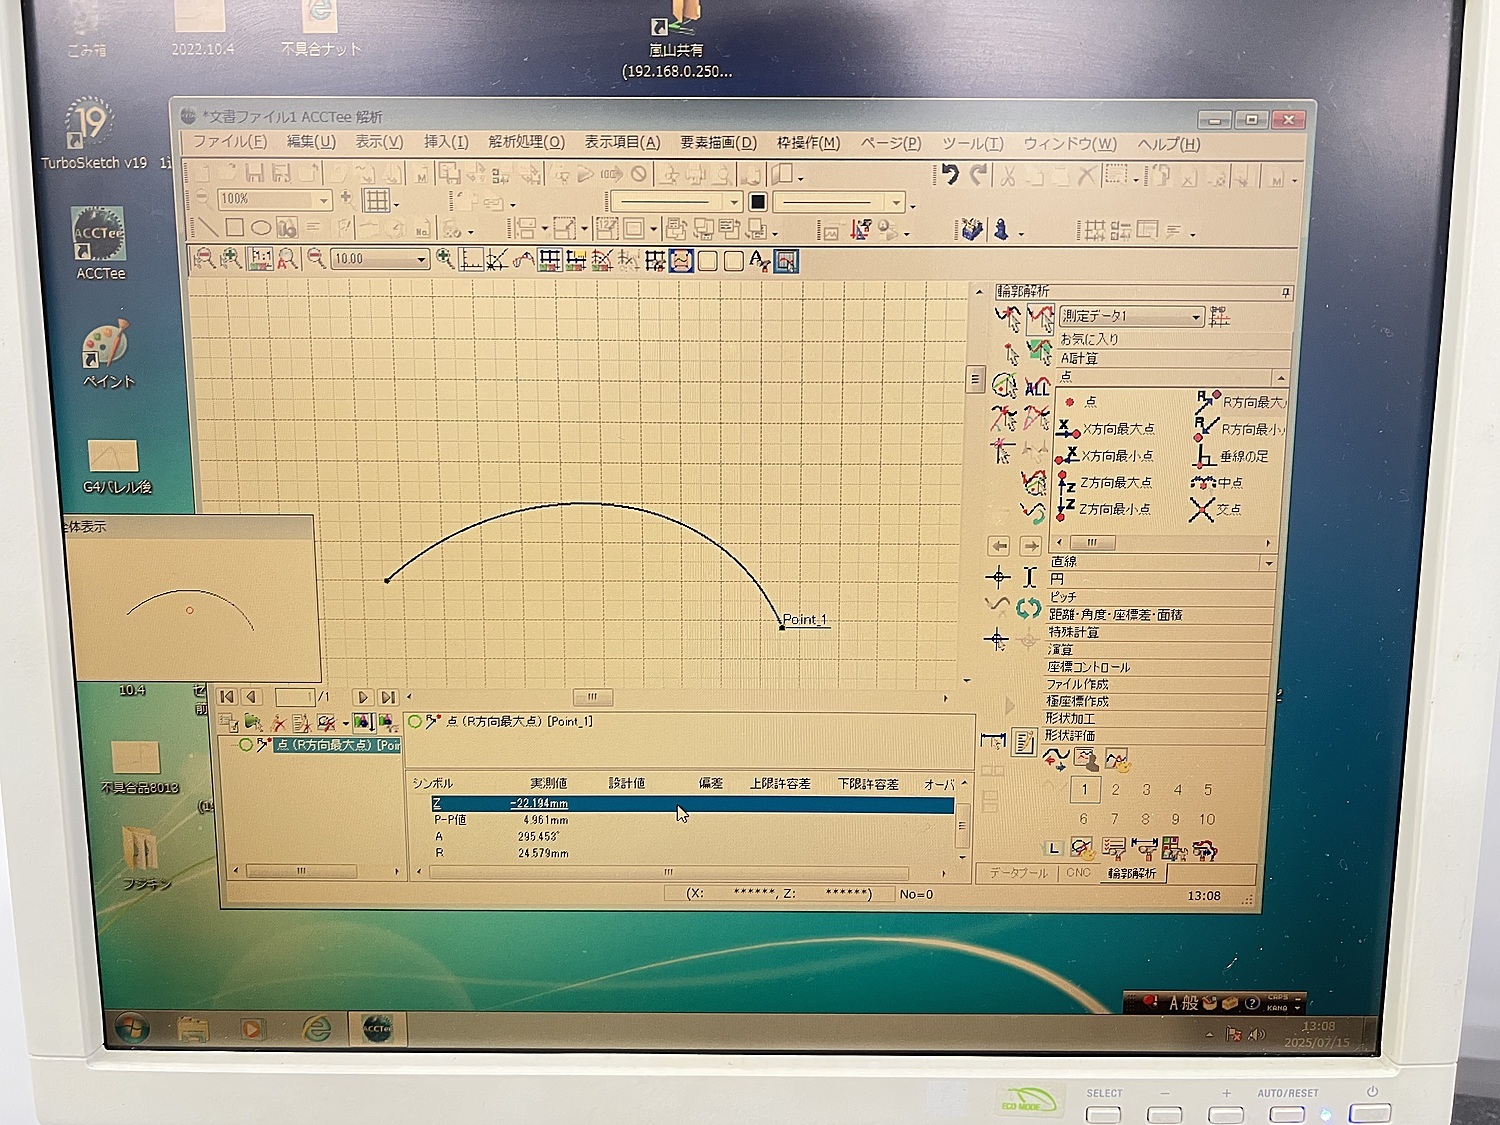Click the black line color swatch in toolbar
This screenshot has height=1125, width=1500.
pyautogui.click(x=758, y=202)
